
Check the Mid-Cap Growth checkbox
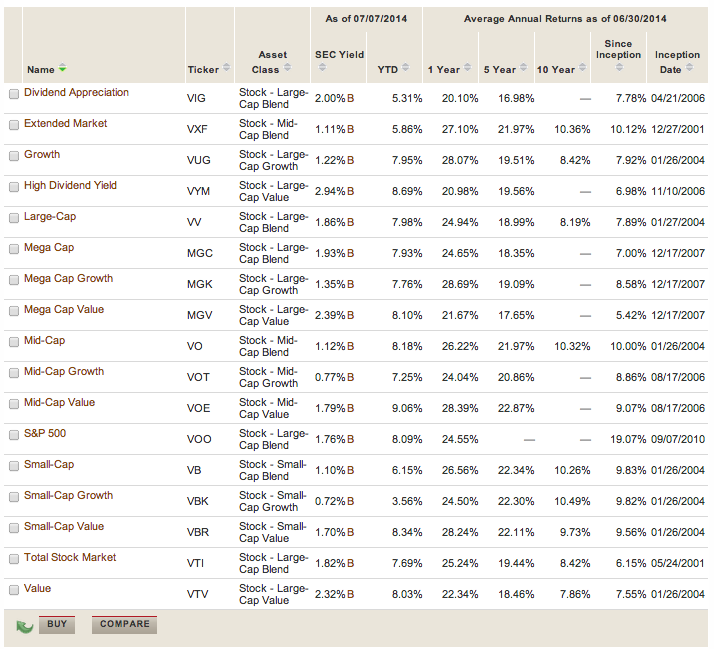coord(14,373)
